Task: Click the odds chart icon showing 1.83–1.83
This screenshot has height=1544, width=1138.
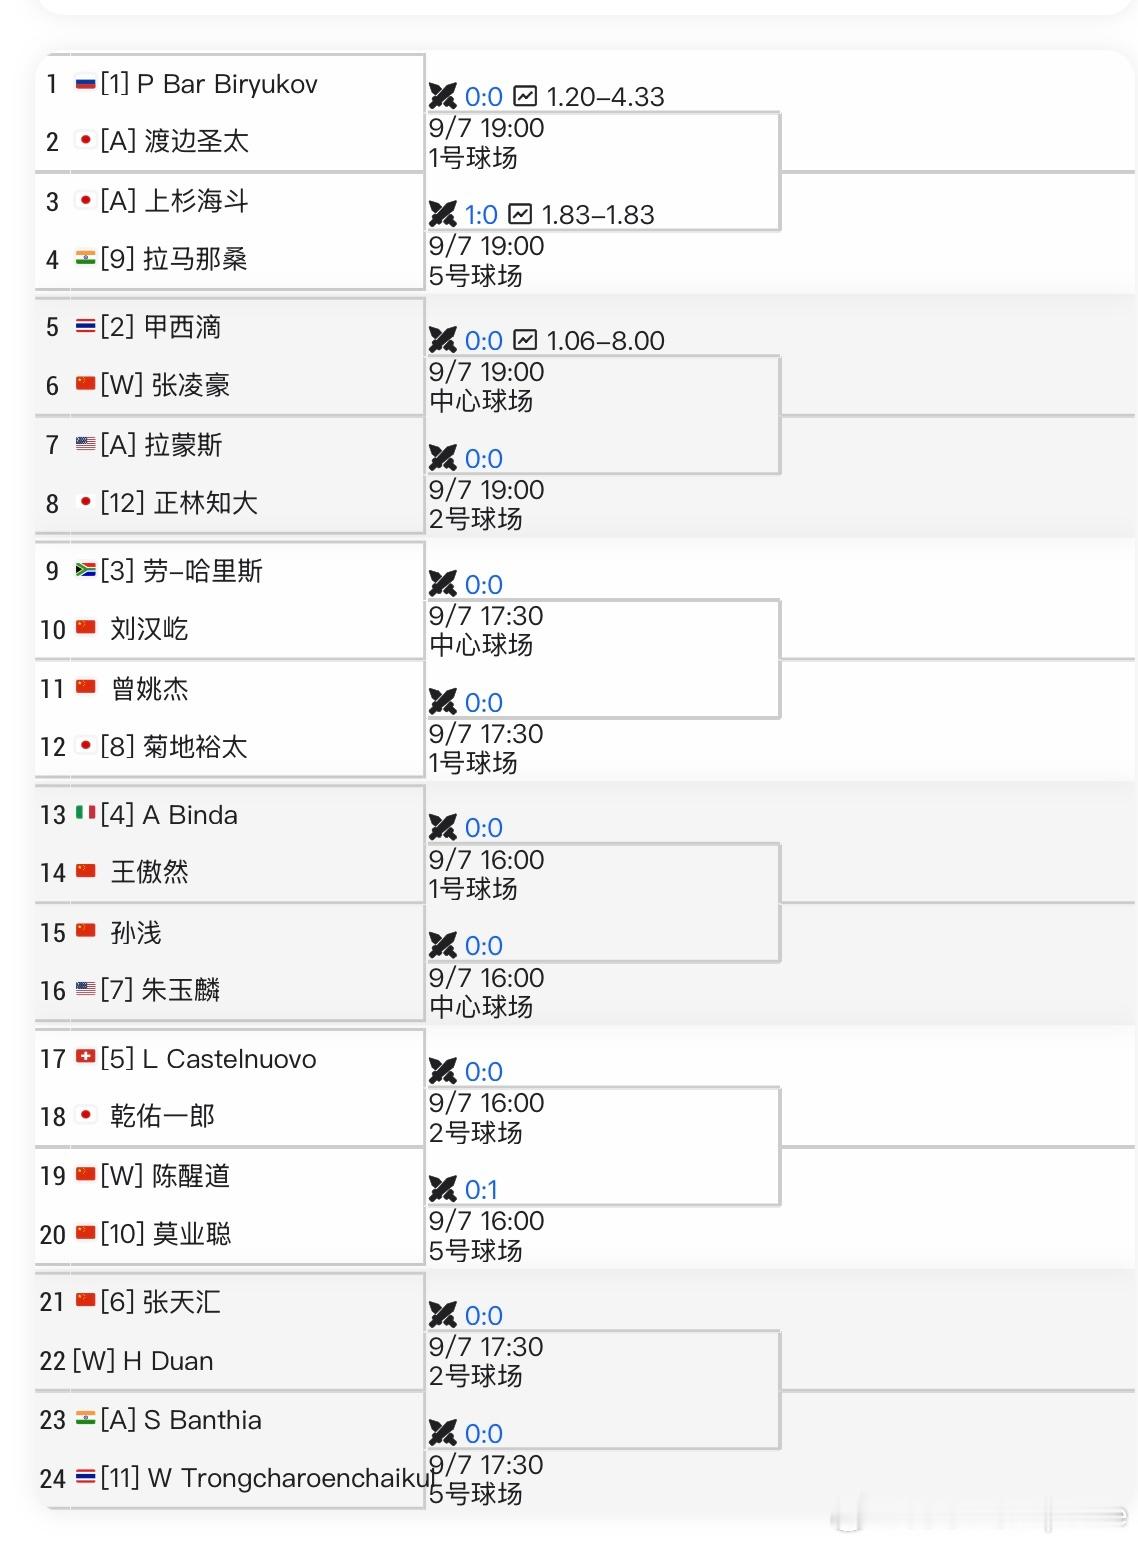Action: click(x=520, y=214)
